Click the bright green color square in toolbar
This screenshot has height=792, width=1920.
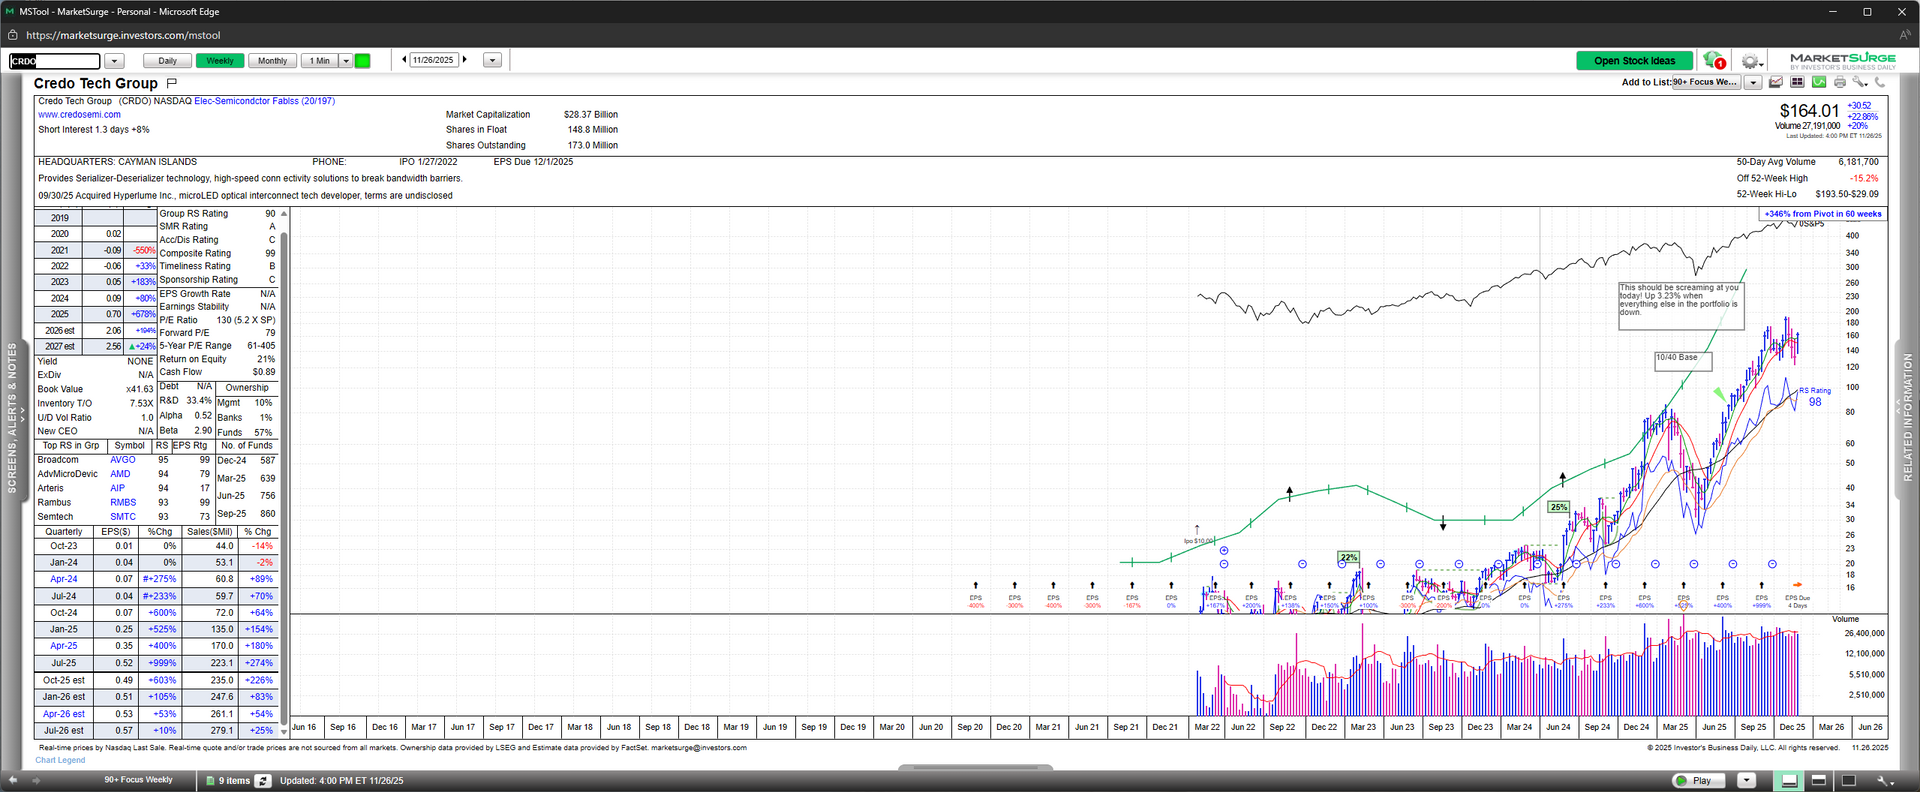click(363, 61)
